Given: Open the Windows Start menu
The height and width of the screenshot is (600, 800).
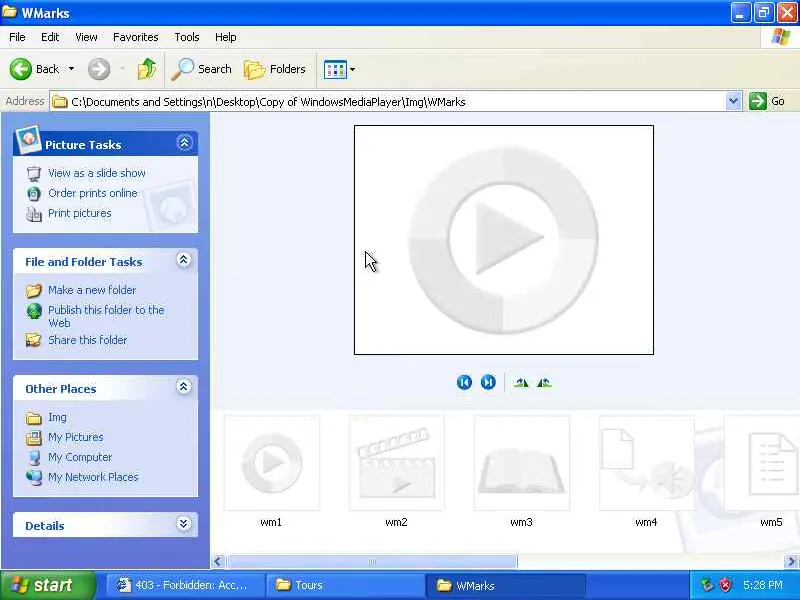Looking at the screenshot, I should coord(48,585).
